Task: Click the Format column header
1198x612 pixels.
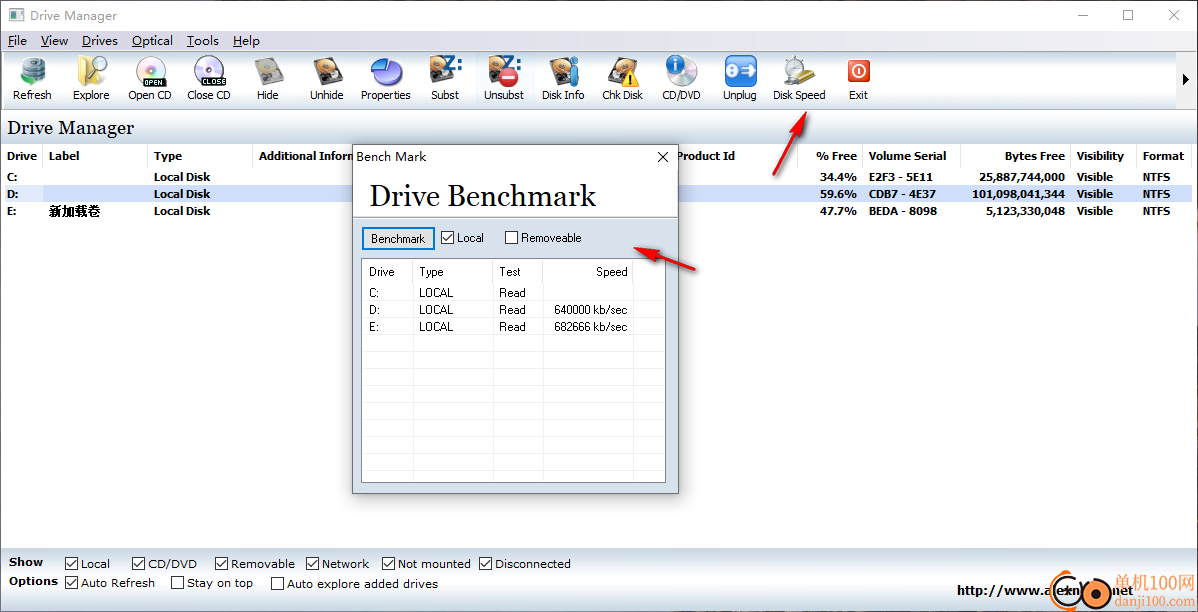Action: point(1164,156)
